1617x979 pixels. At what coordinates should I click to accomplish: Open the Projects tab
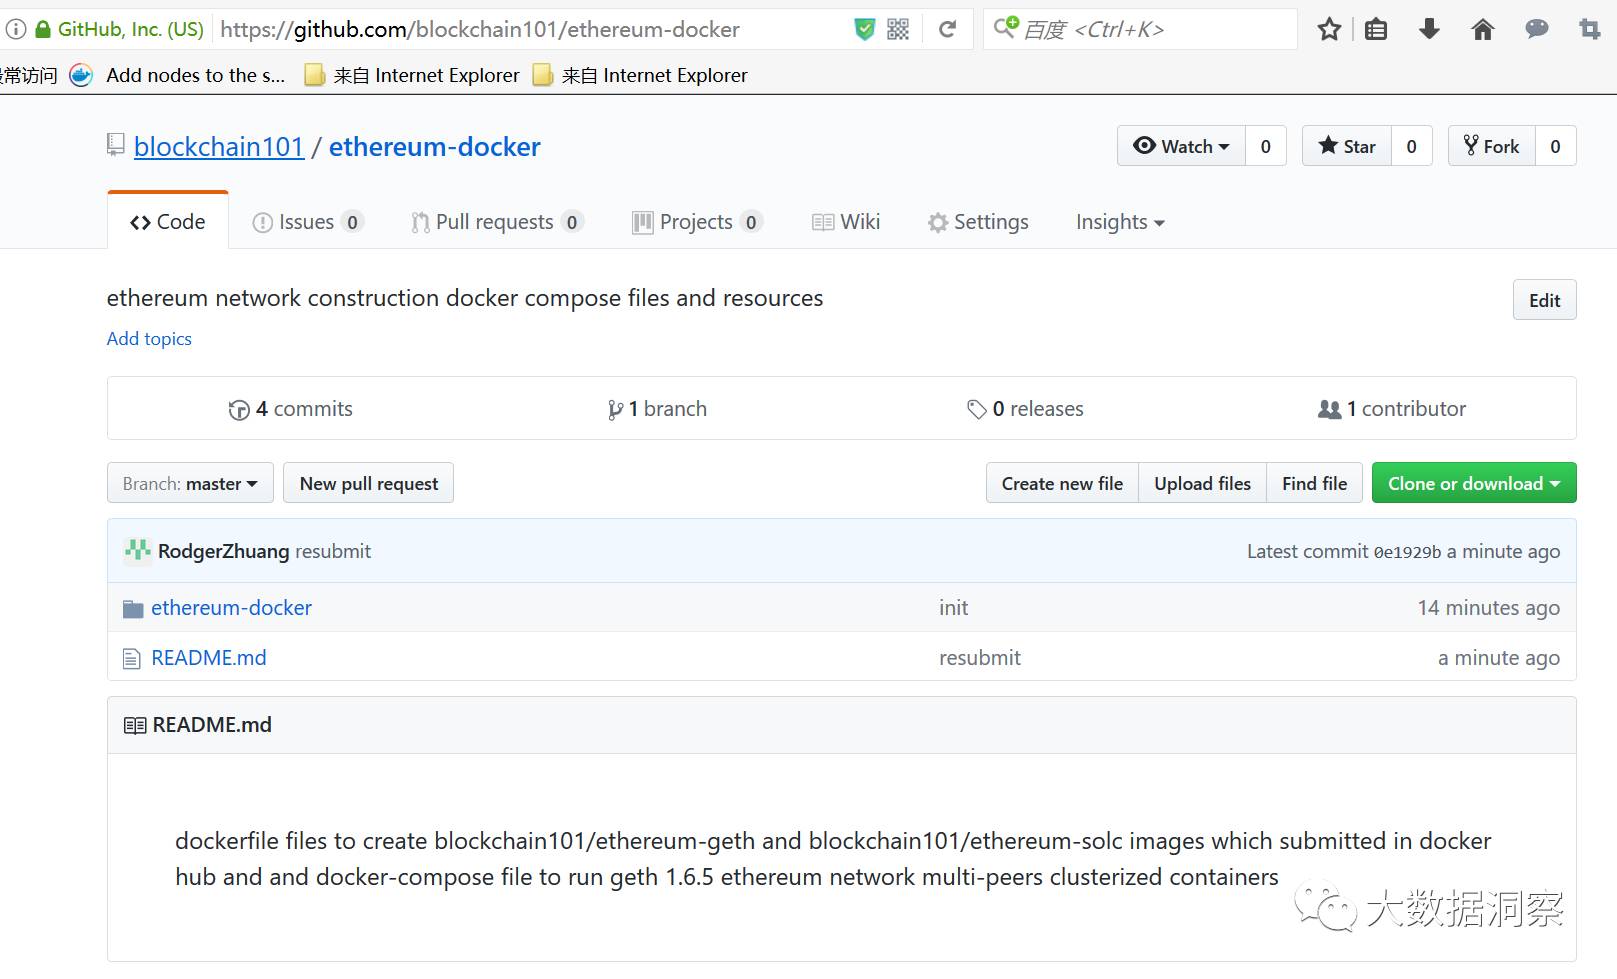697,222
